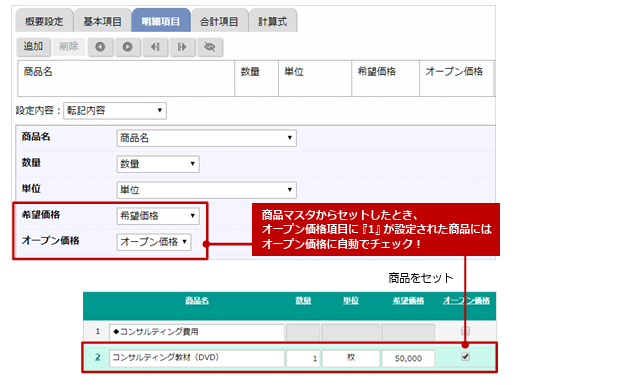Open the 設定内容 転記内容 dropdown

[115, 111]
